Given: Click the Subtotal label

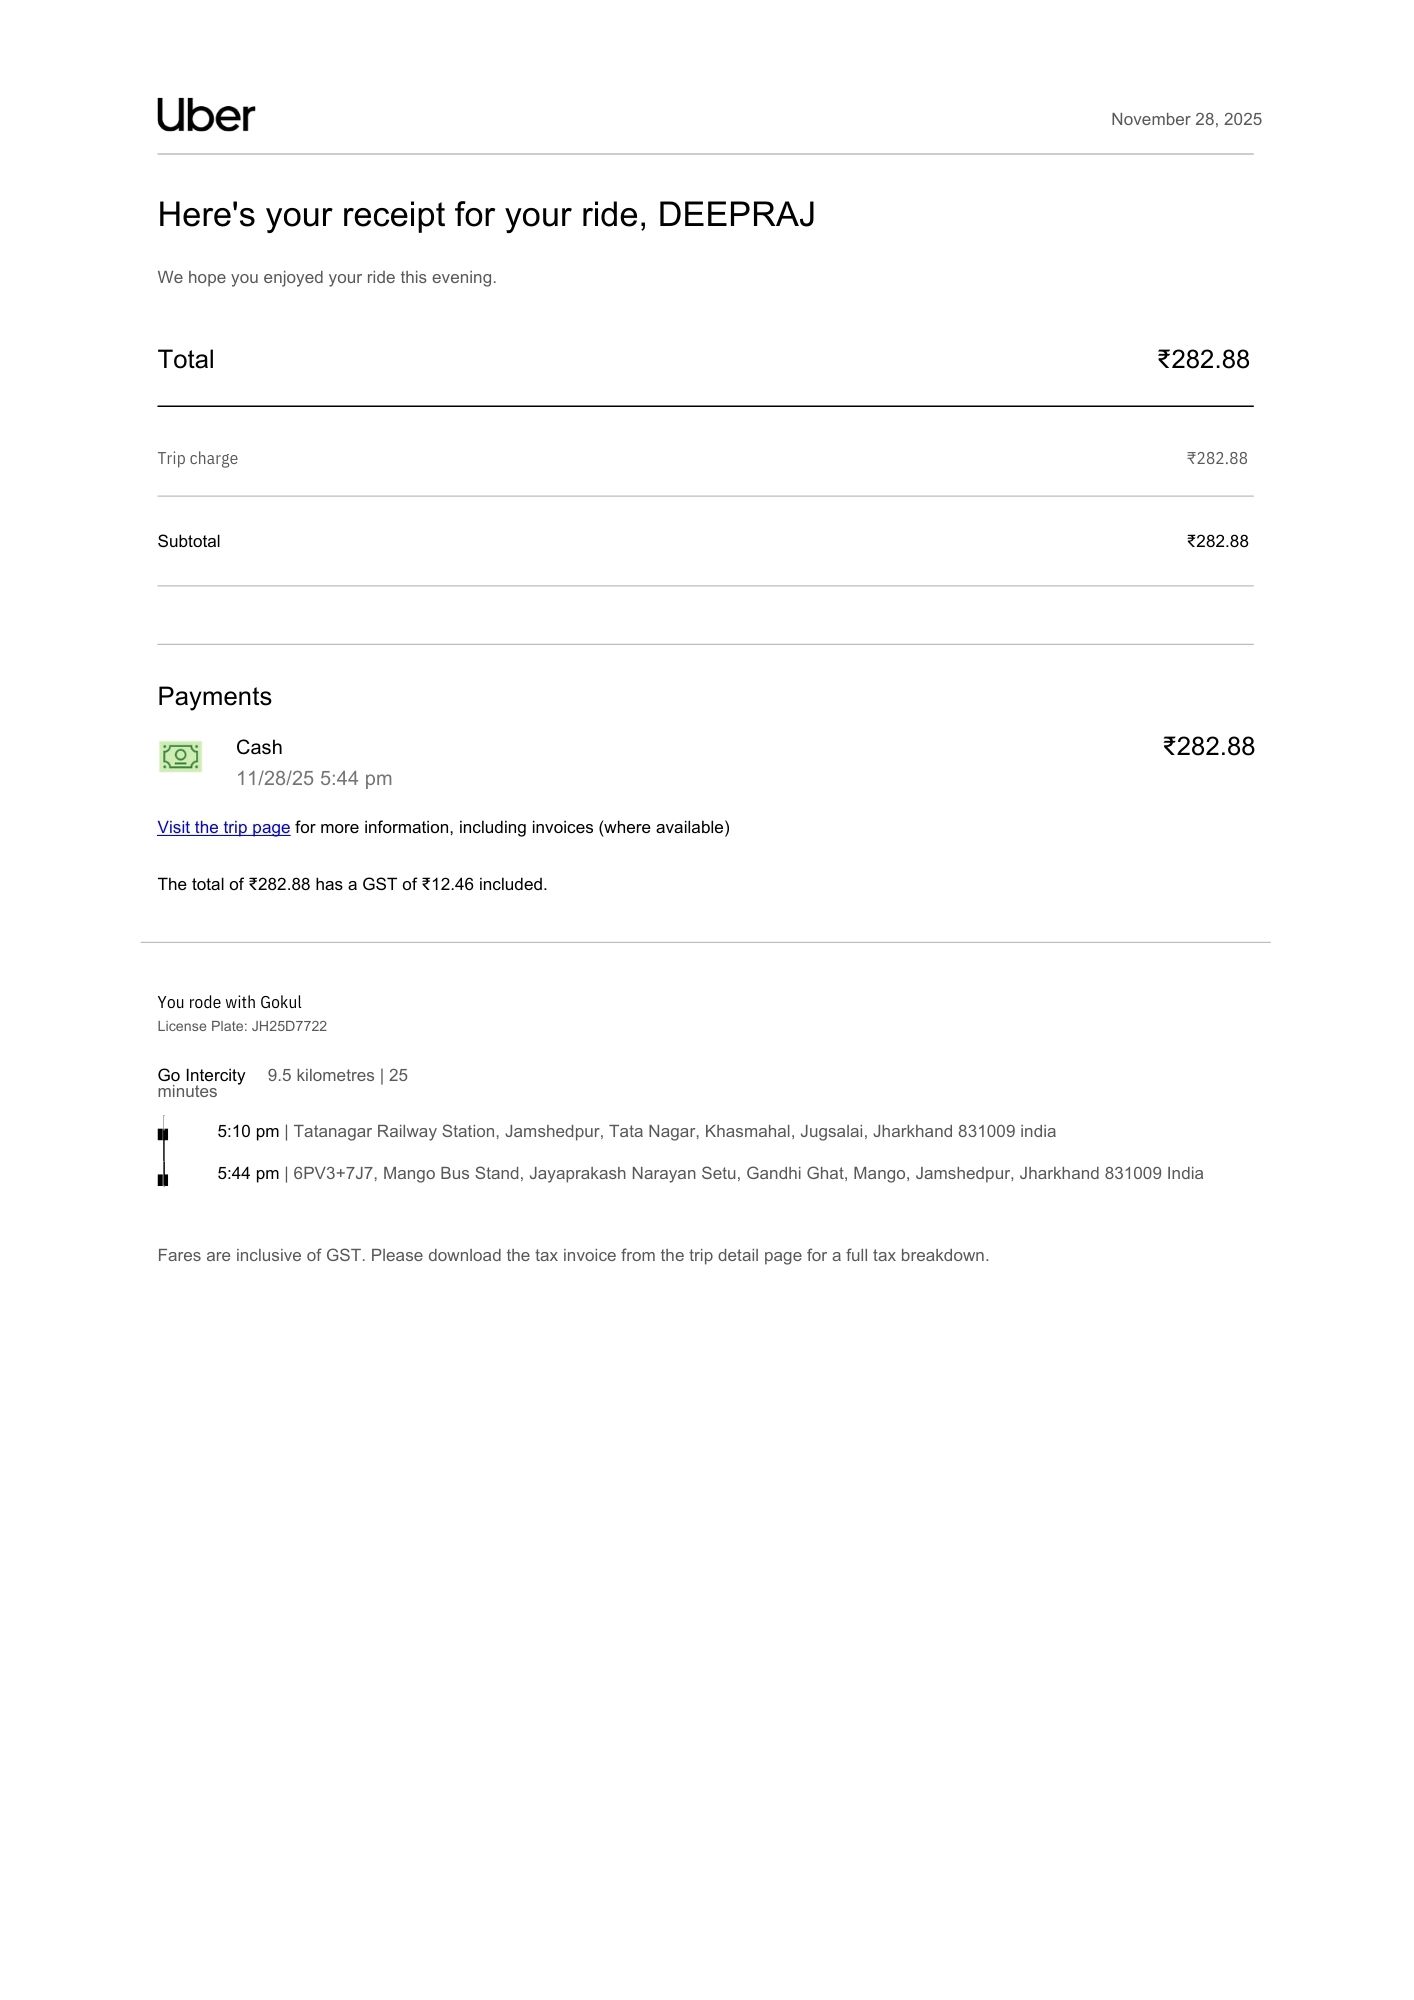Looking at the screenshot, I should click(188, 542).
